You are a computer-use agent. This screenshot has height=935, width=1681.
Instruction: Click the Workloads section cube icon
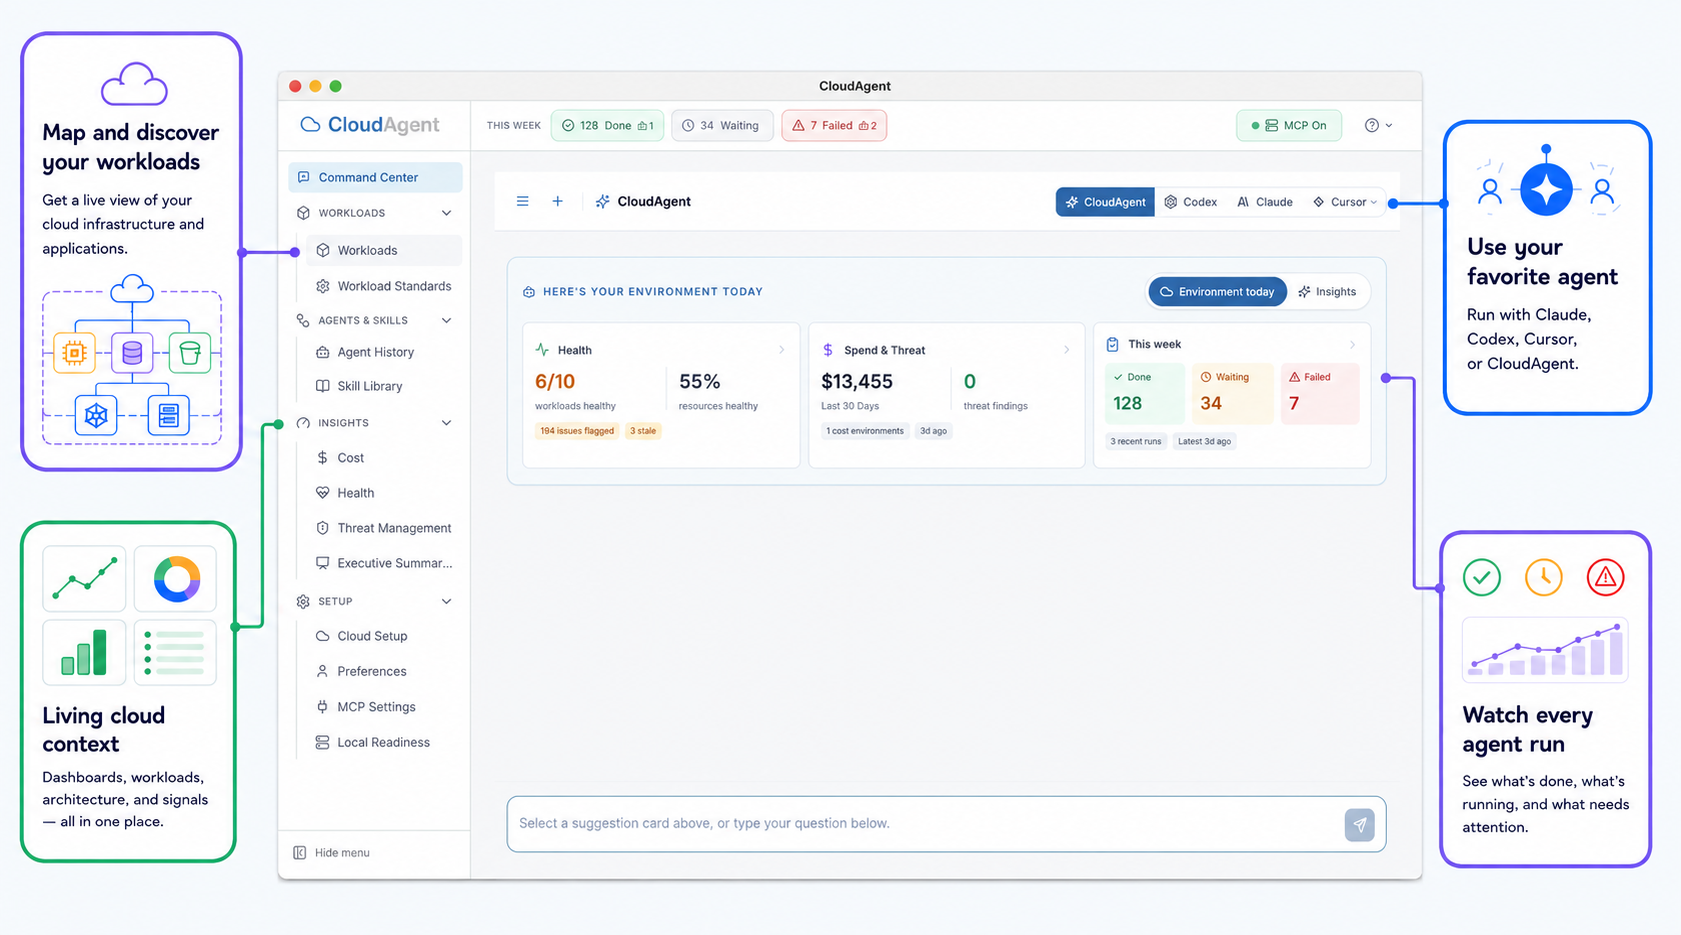click(x=303, y=213)
